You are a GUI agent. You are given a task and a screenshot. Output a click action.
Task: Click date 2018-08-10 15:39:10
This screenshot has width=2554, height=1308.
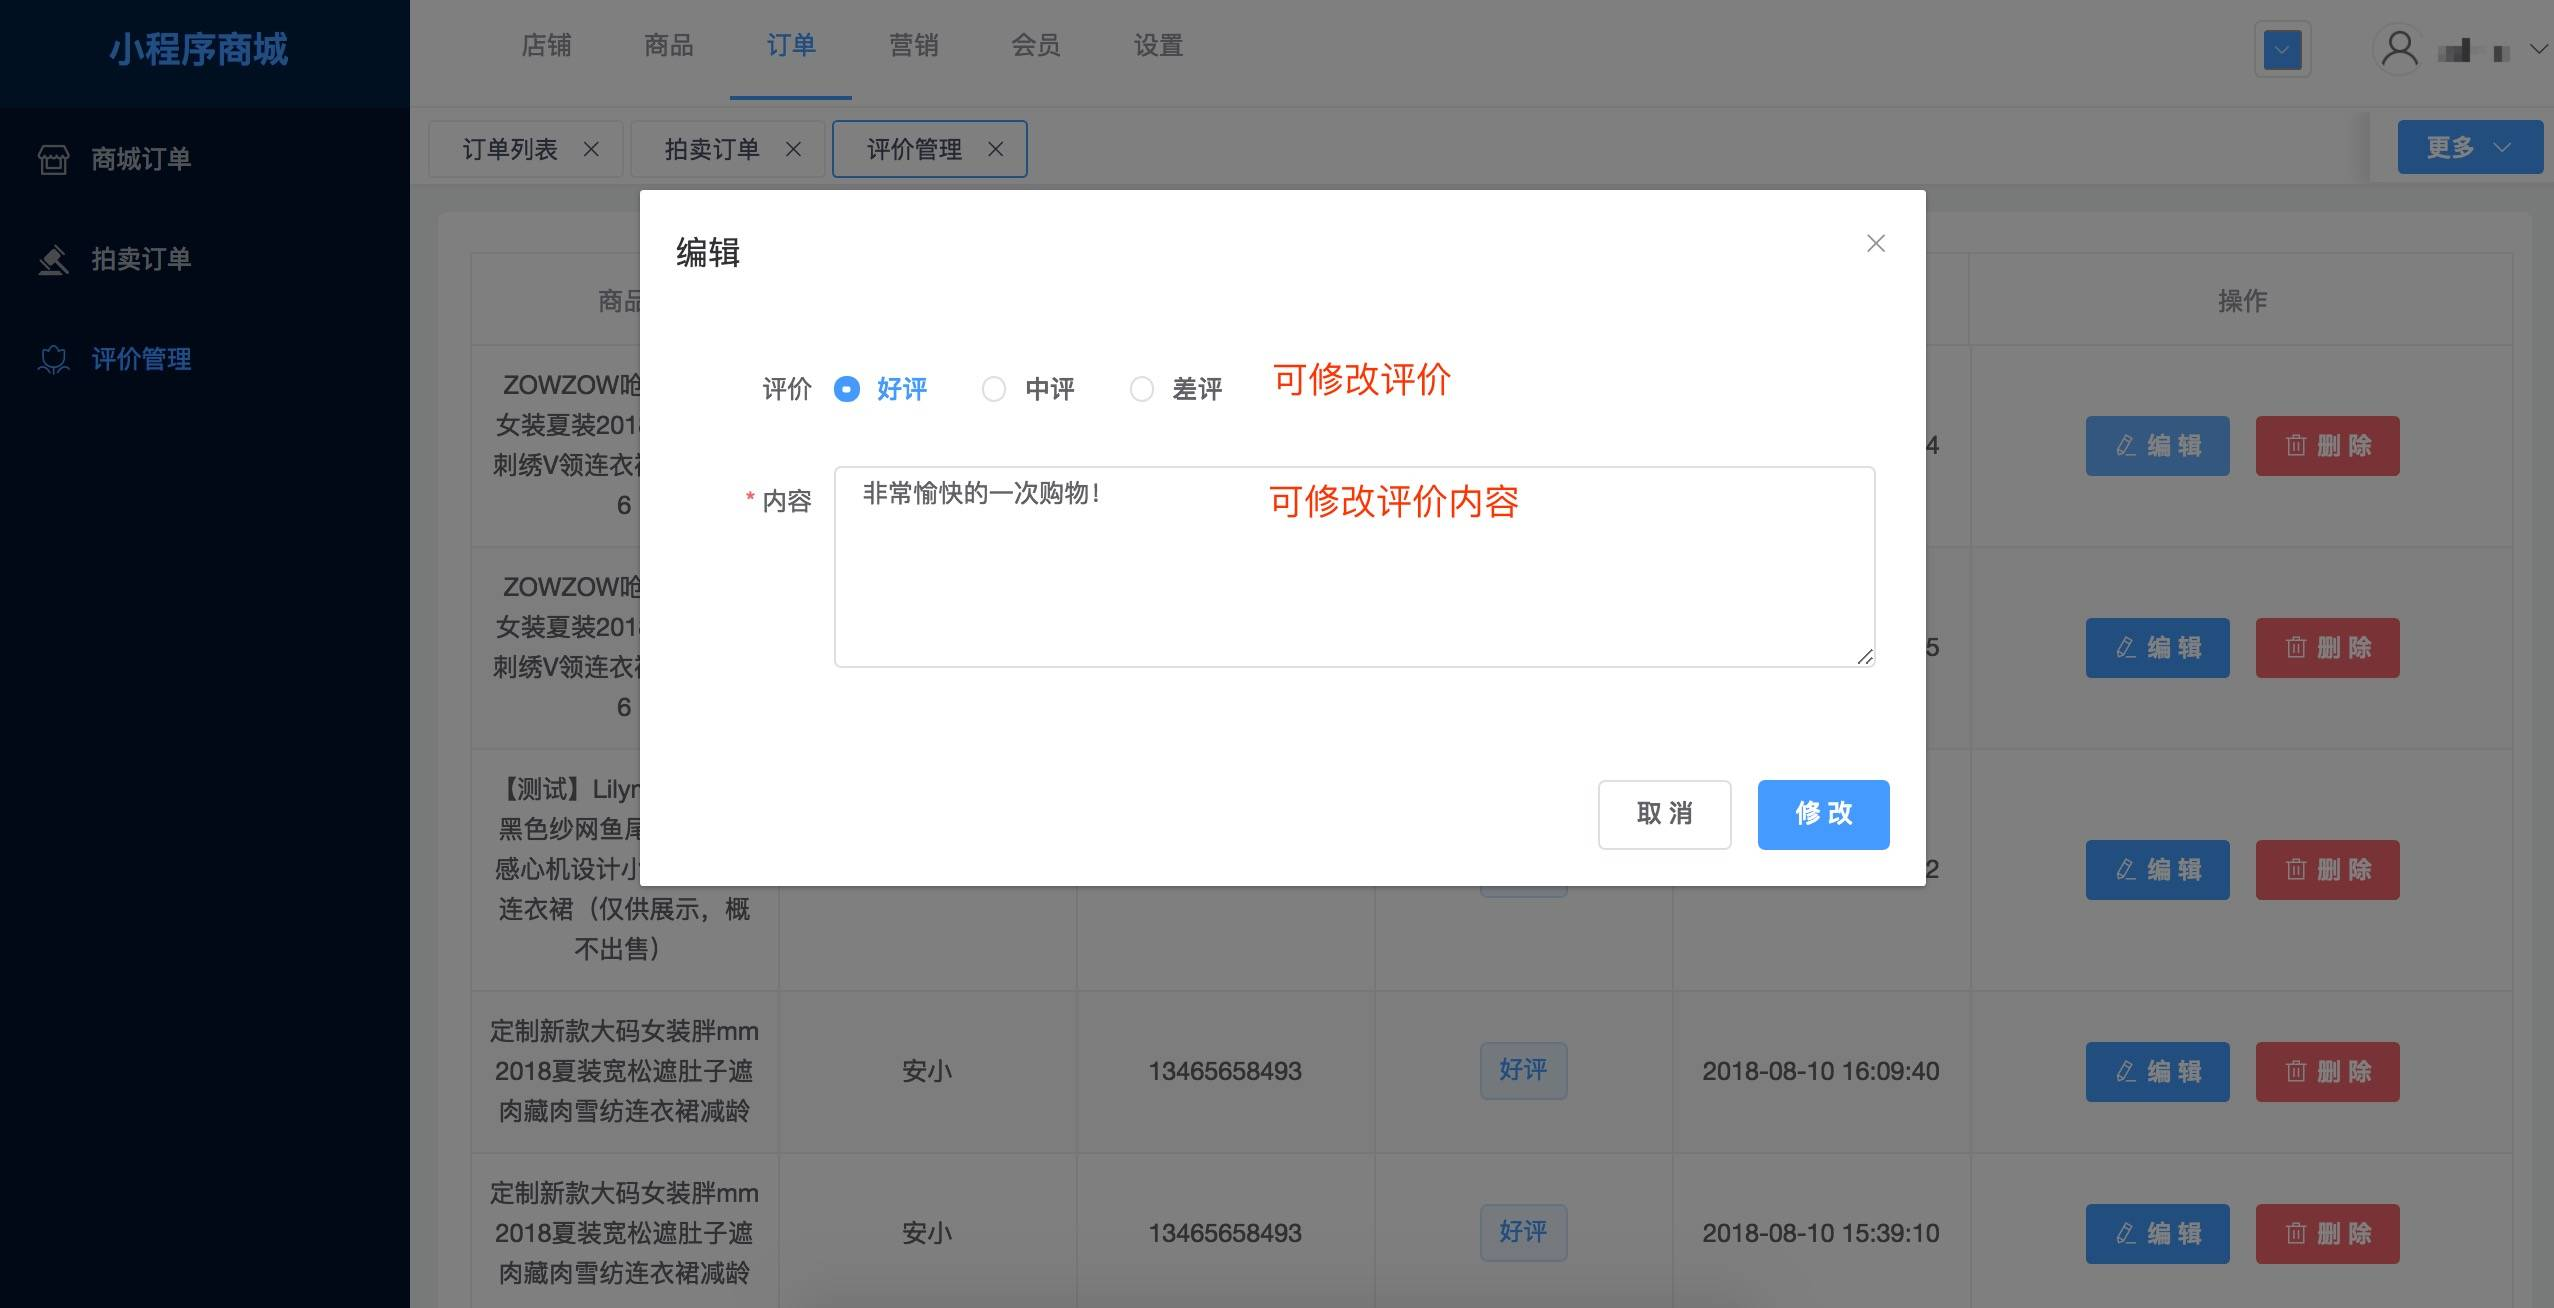point(1821,1234)
